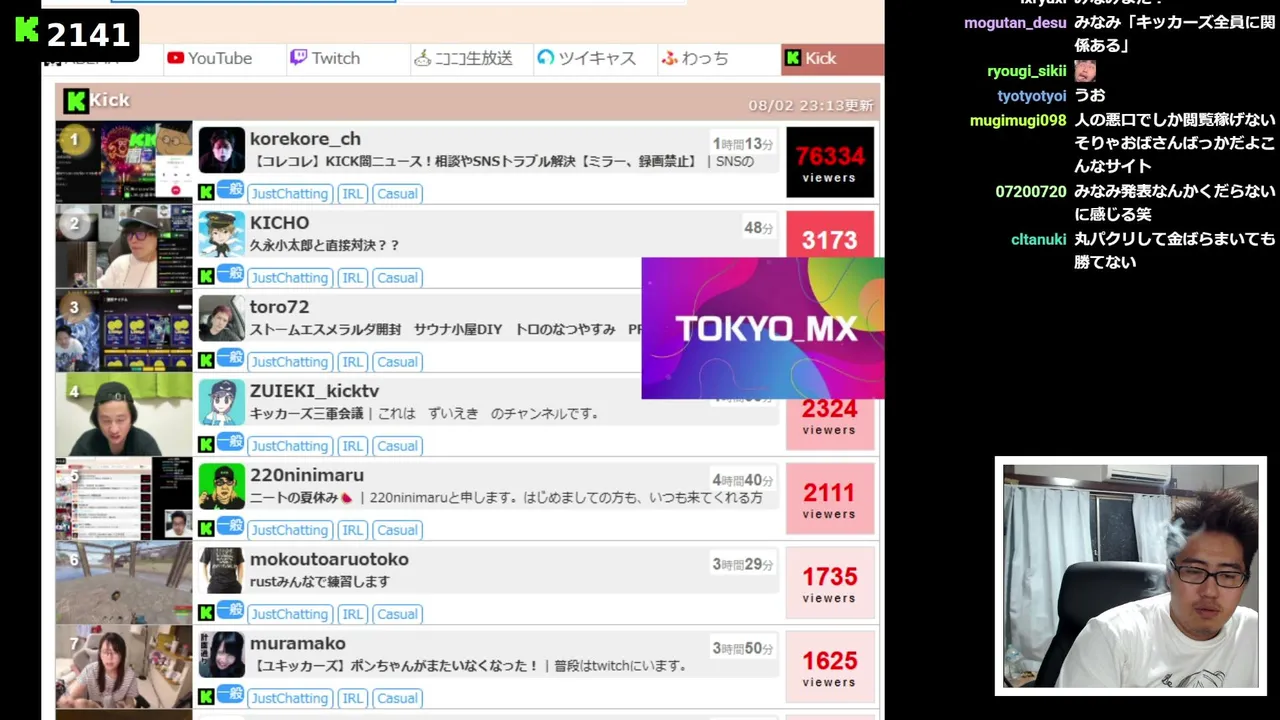
Task: Click the stream title "rustみんなで練習します"
Action: tap(319, 581)
